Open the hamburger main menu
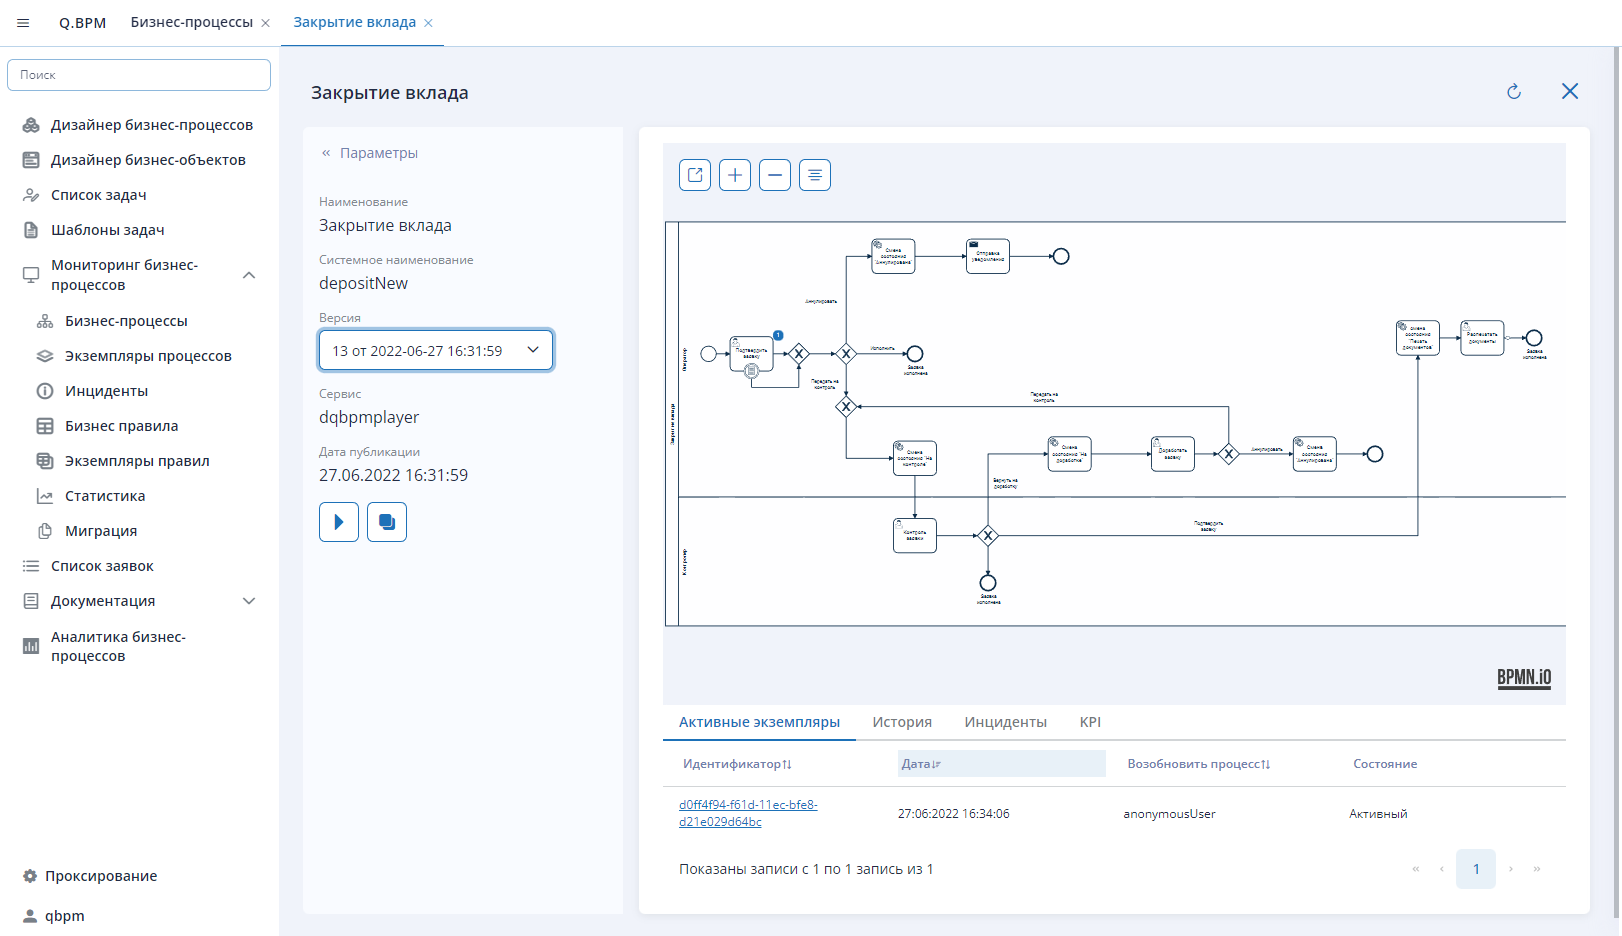Screen dimensions: 1622x936 (x=23, y=23)
